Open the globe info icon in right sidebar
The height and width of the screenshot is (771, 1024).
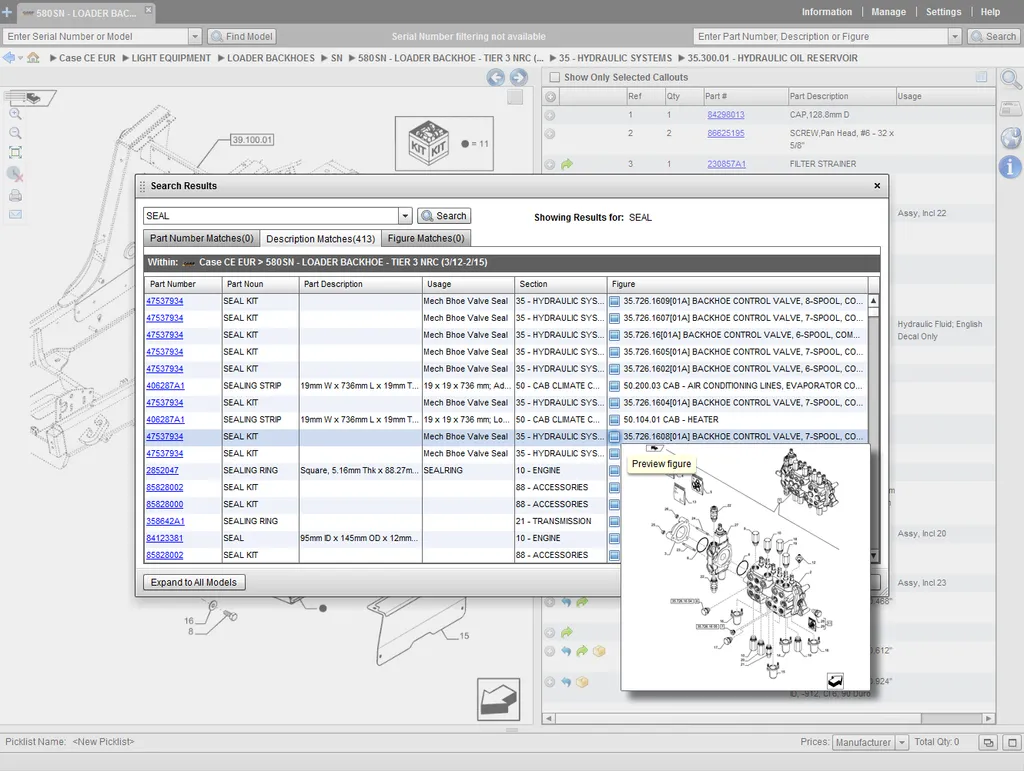[x=1010, y=138]
